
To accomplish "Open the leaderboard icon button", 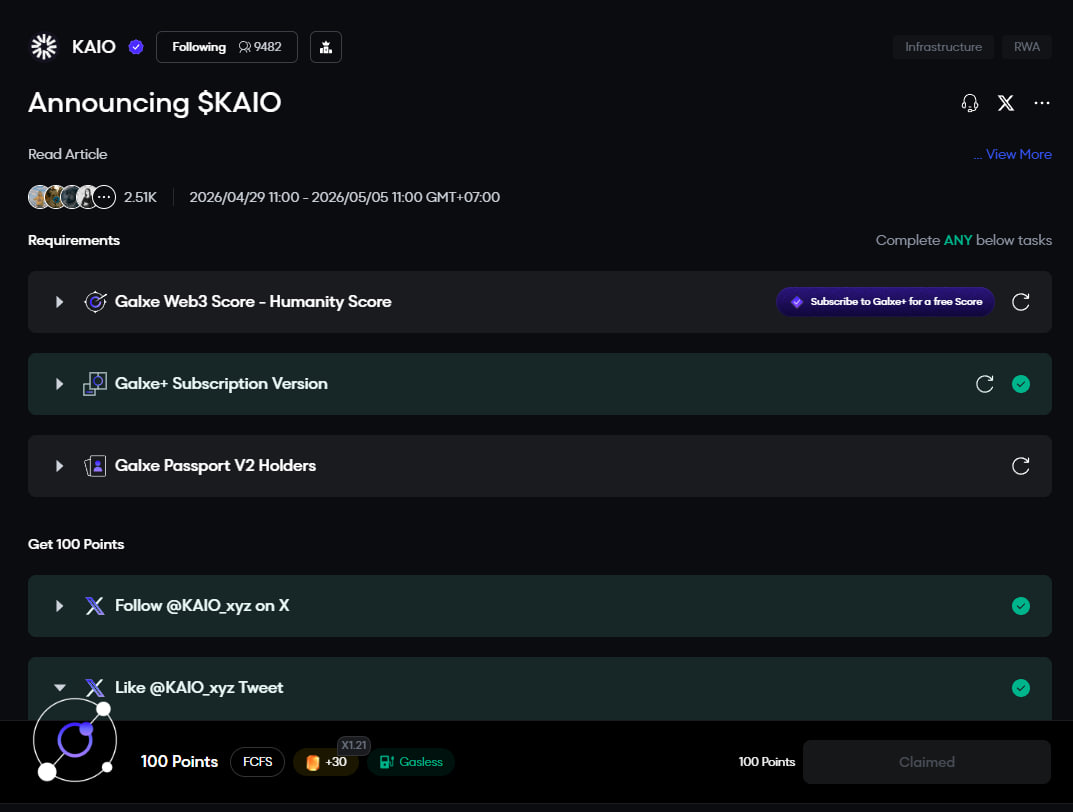I will point(326,47).
